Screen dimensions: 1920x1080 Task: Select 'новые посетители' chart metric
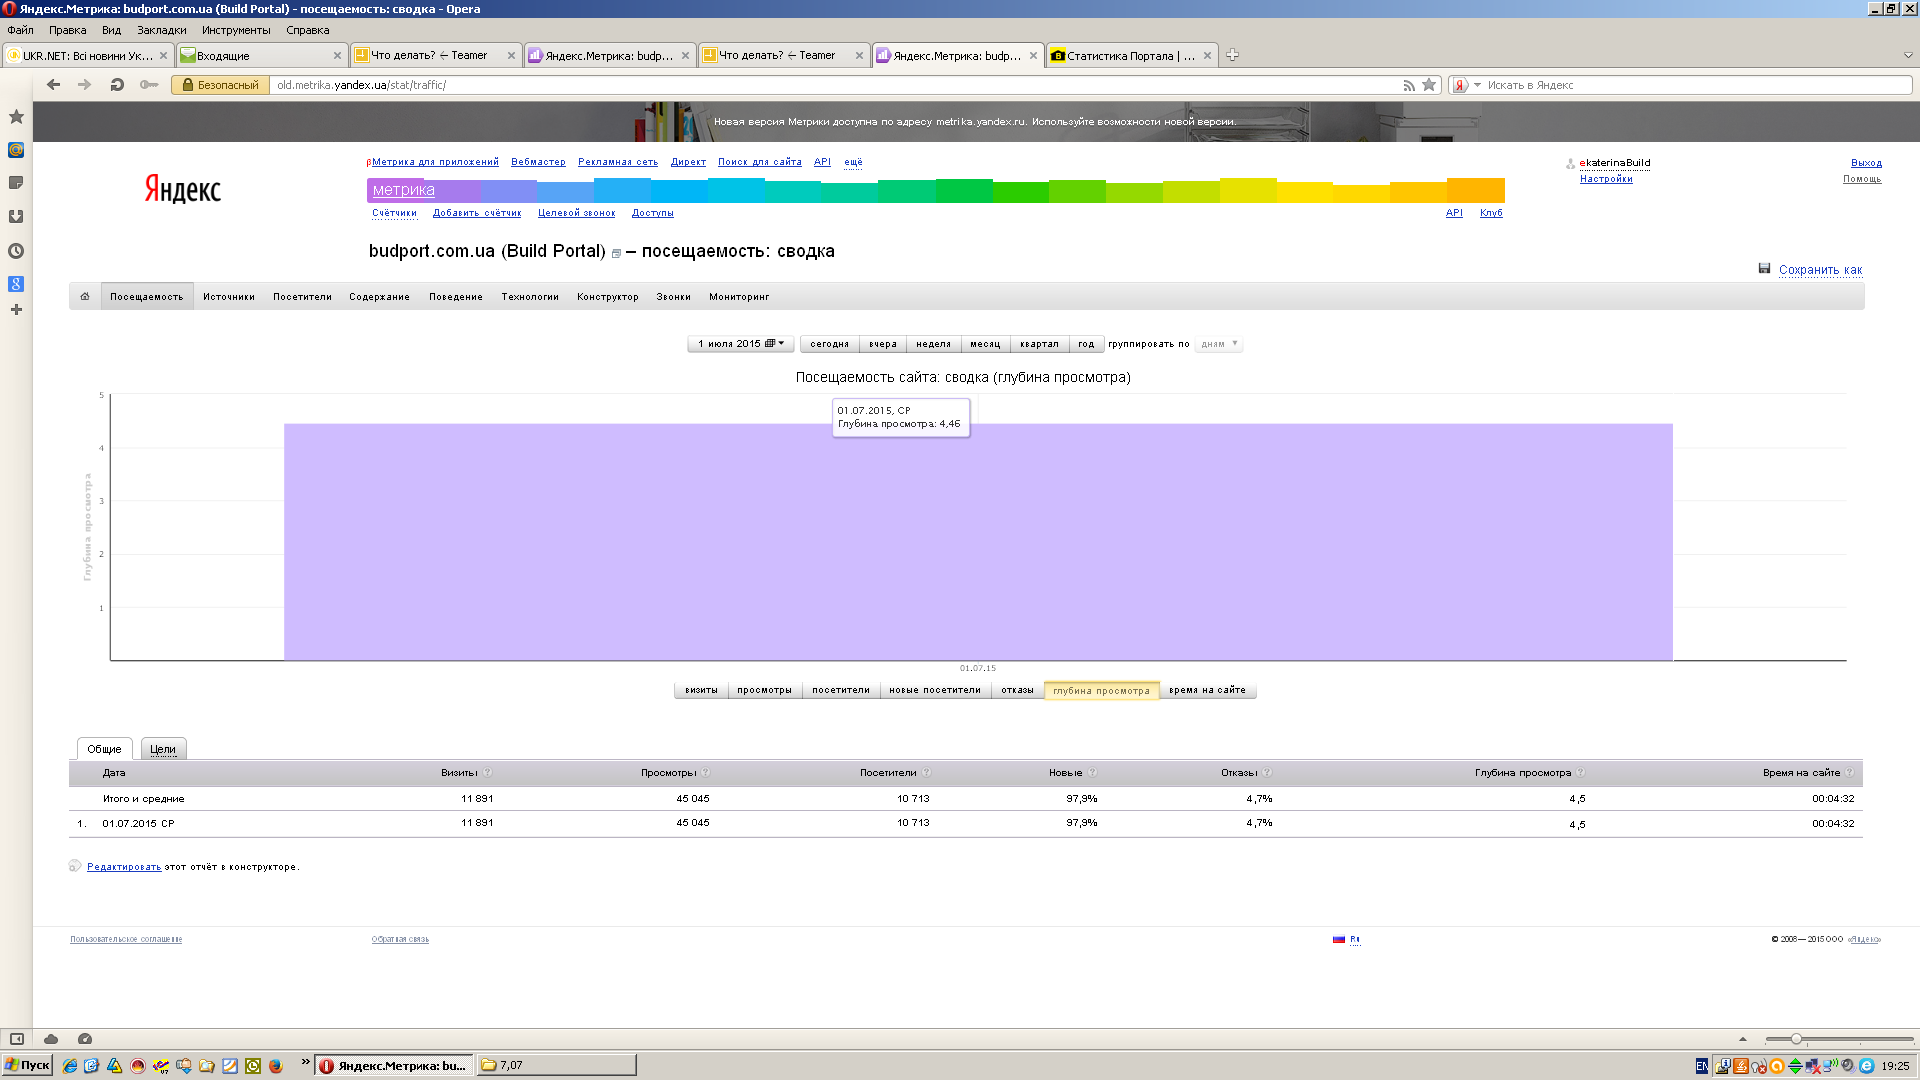pyautogui.click(x=935, y=690)
